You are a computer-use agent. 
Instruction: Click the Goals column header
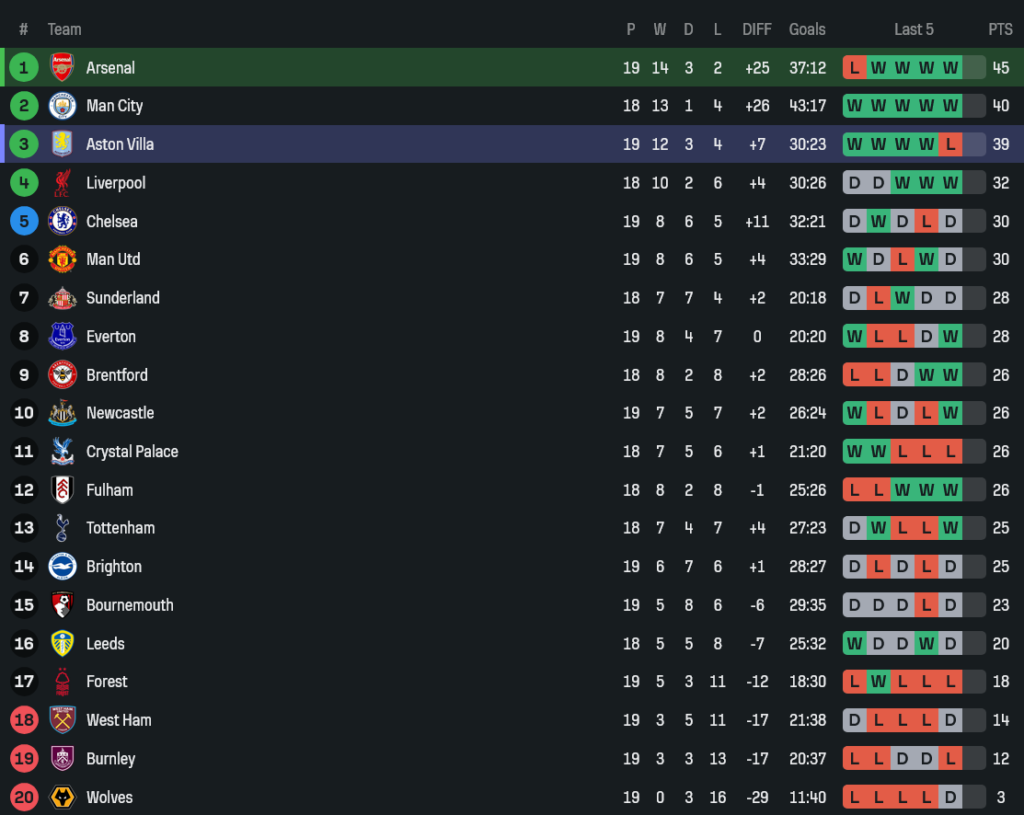coord(807,29)
